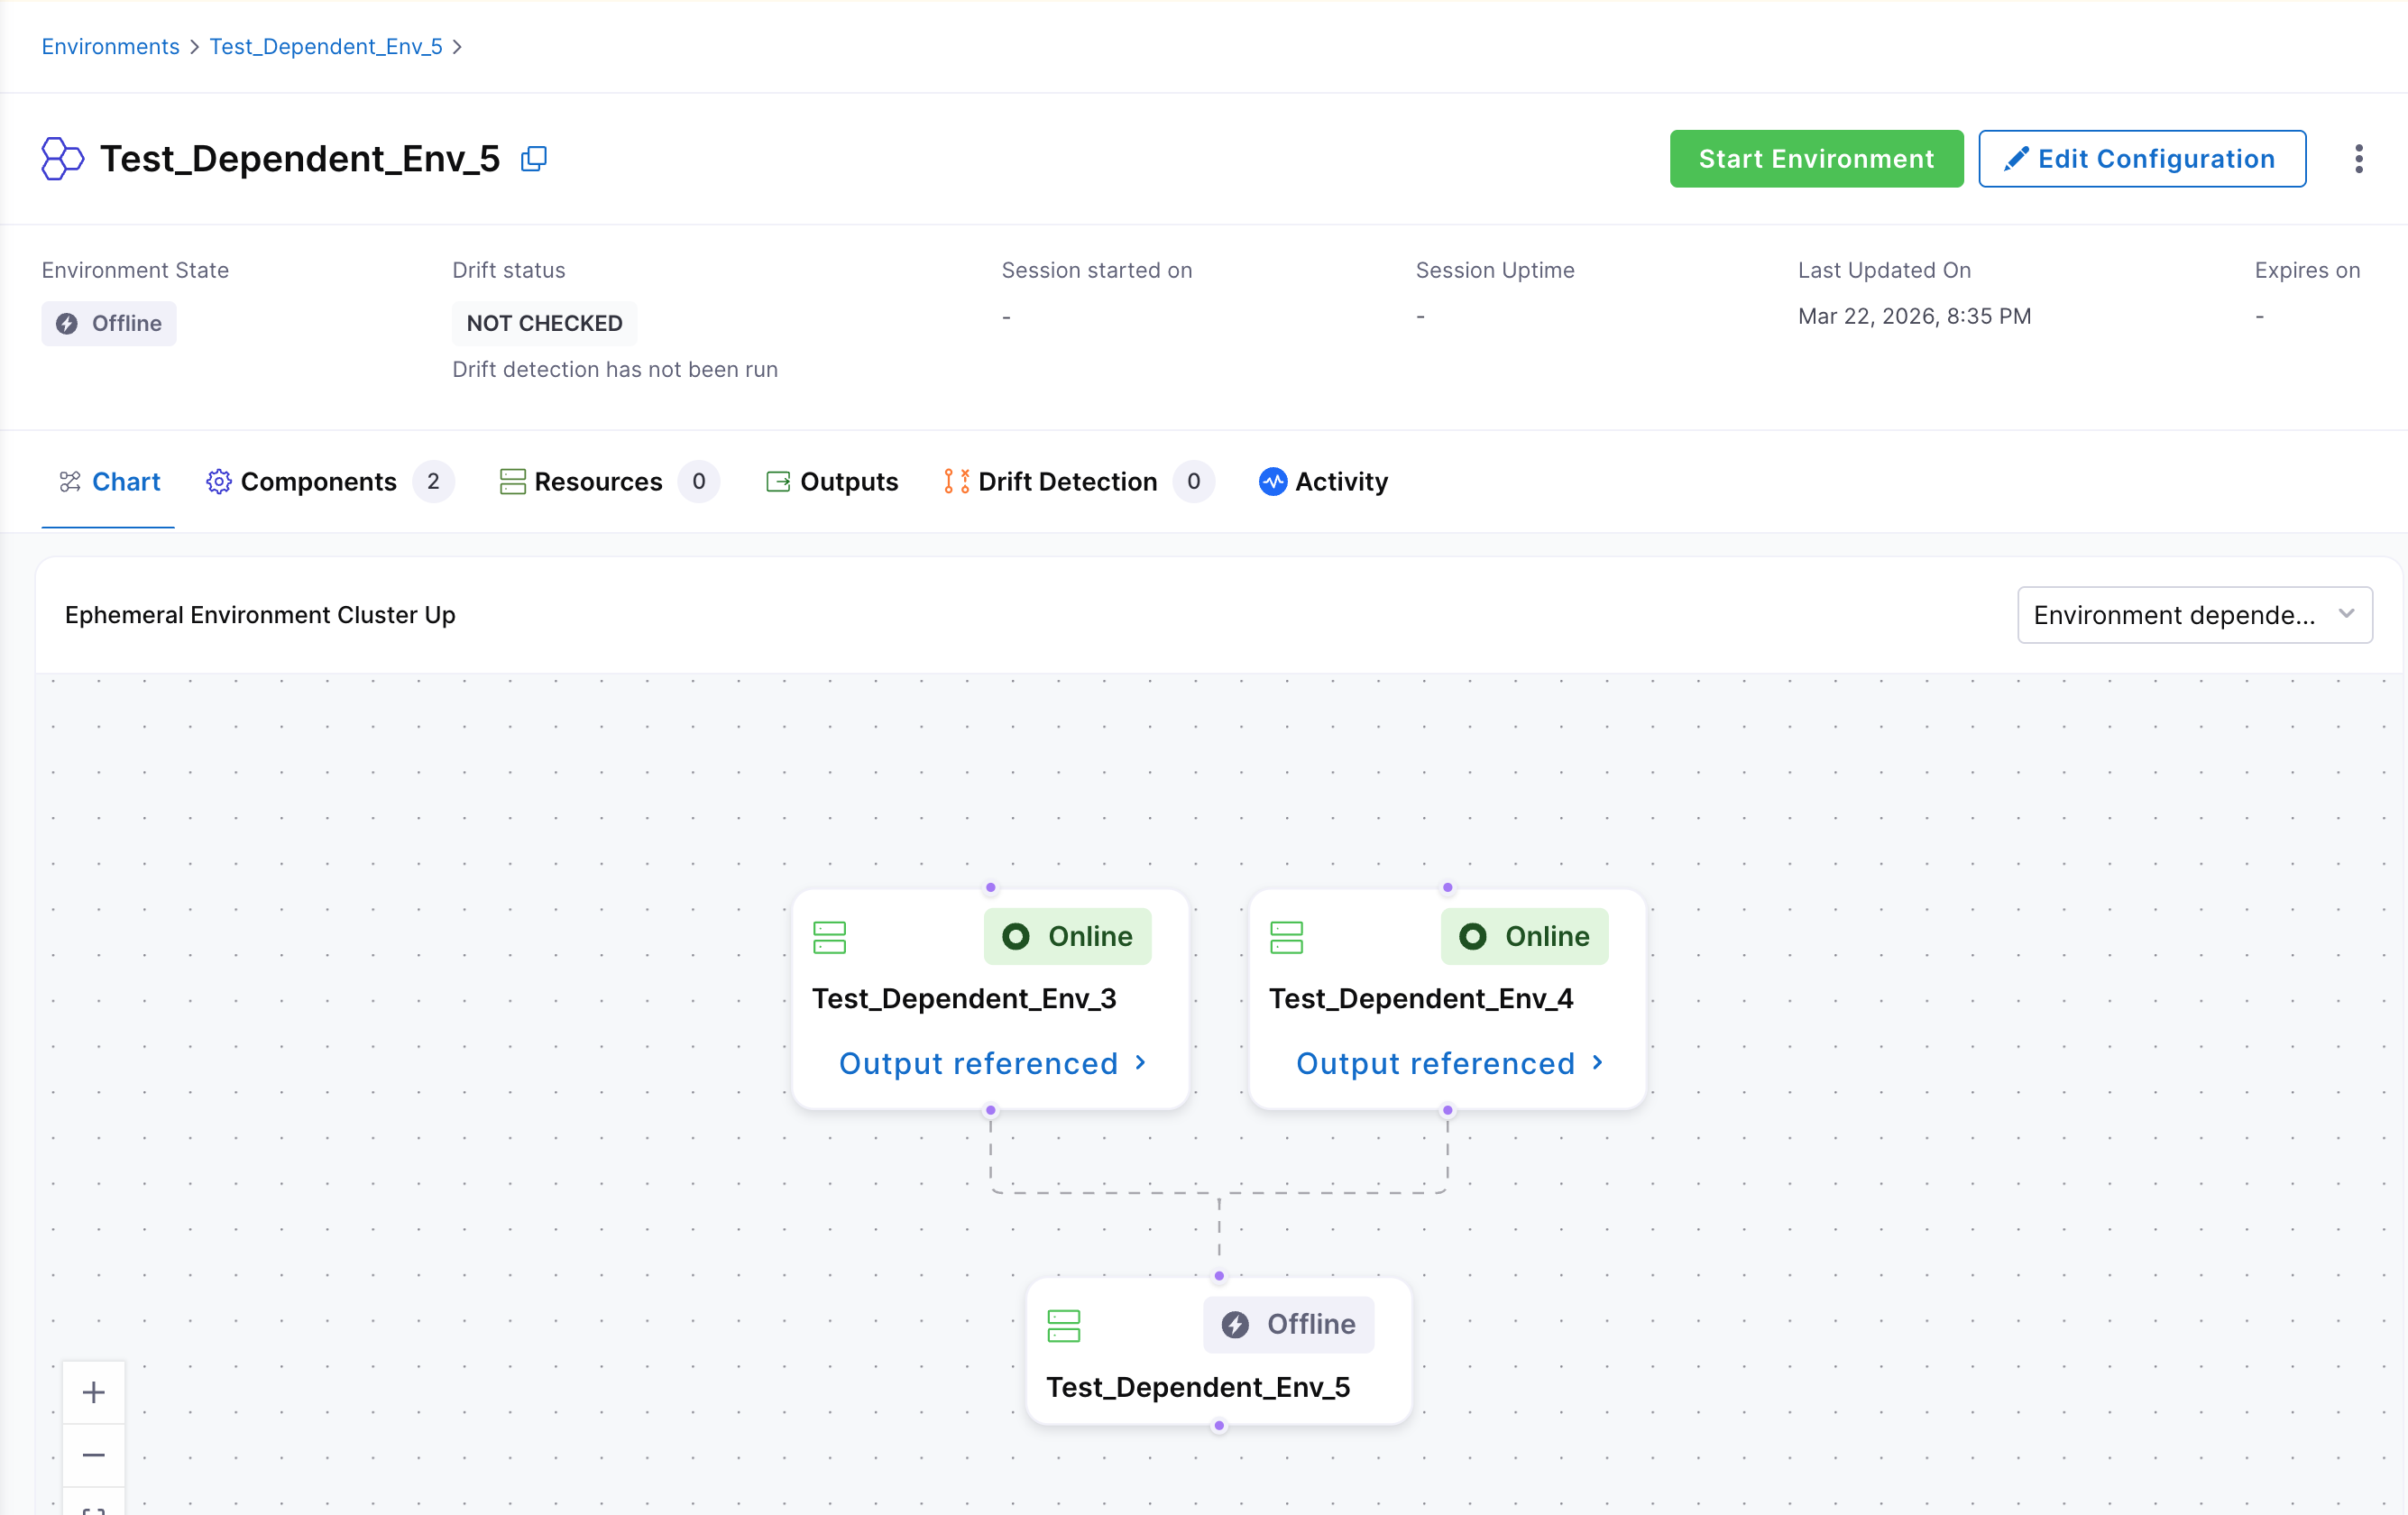Open the three-dot more options menu
Viewport: 2408px width, 1515px height.
pos(2358,159)
